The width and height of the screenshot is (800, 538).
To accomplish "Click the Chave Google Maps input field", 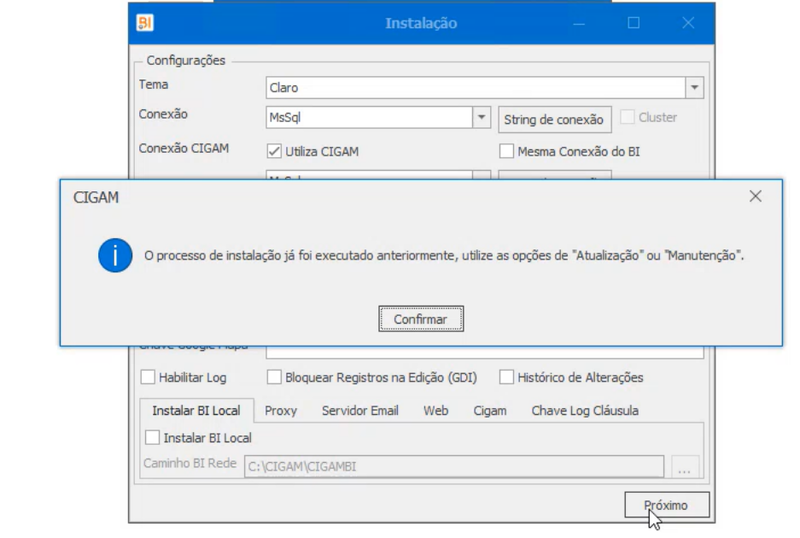I will tap(485, 352).
